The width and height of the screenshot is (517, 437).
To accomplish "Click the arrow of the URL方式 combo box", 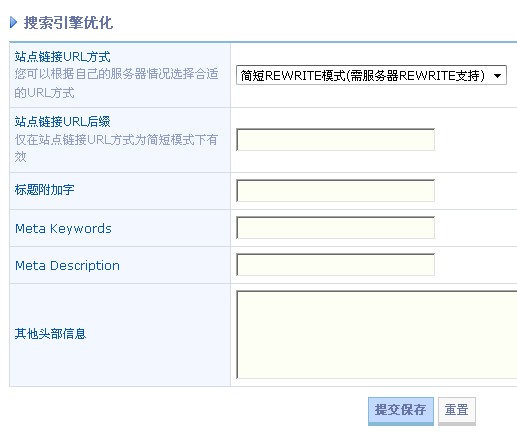I will [497, 76].
